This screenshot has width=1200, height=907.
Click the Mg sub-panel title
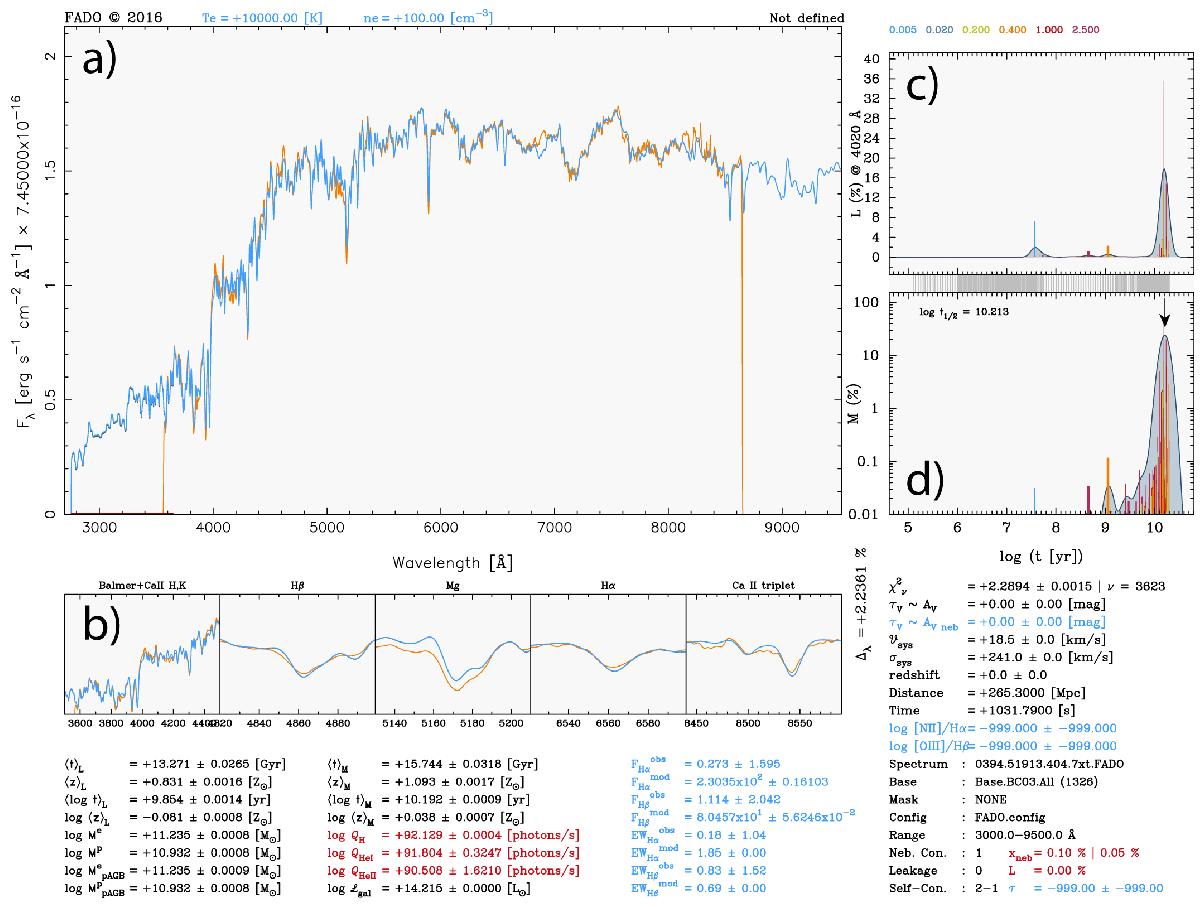[452, 587]
